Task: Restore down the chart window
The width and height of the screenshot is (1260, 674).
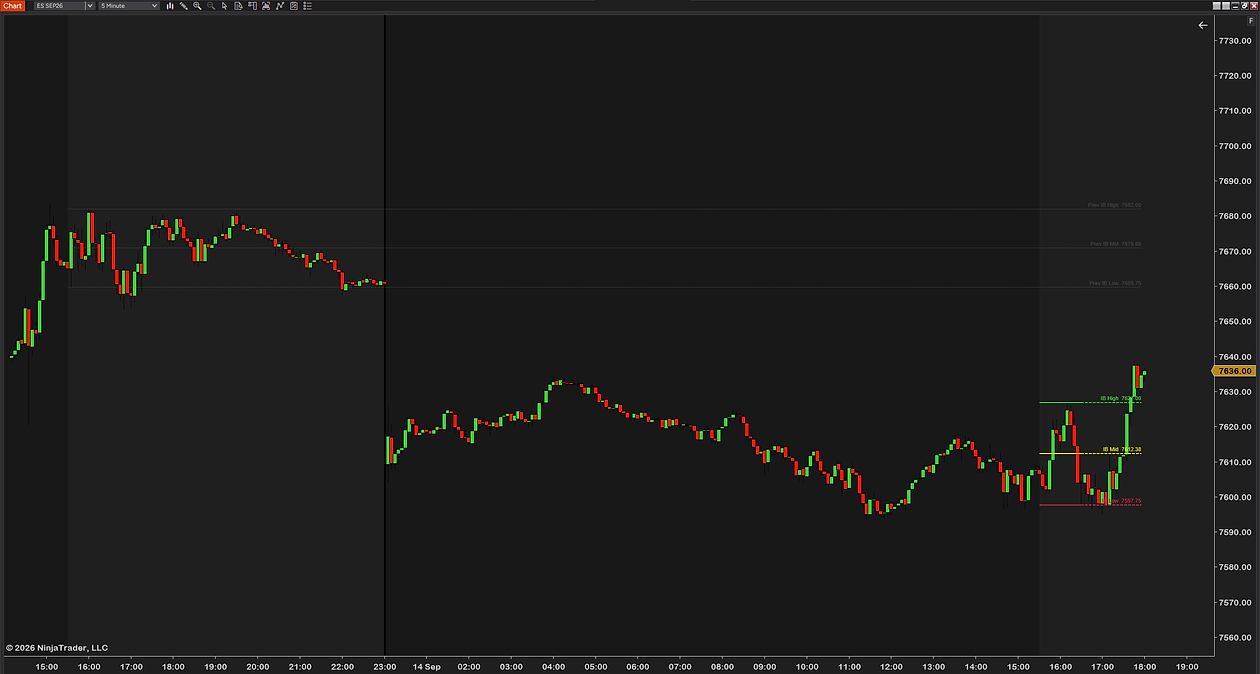Action: (1245, 6)
